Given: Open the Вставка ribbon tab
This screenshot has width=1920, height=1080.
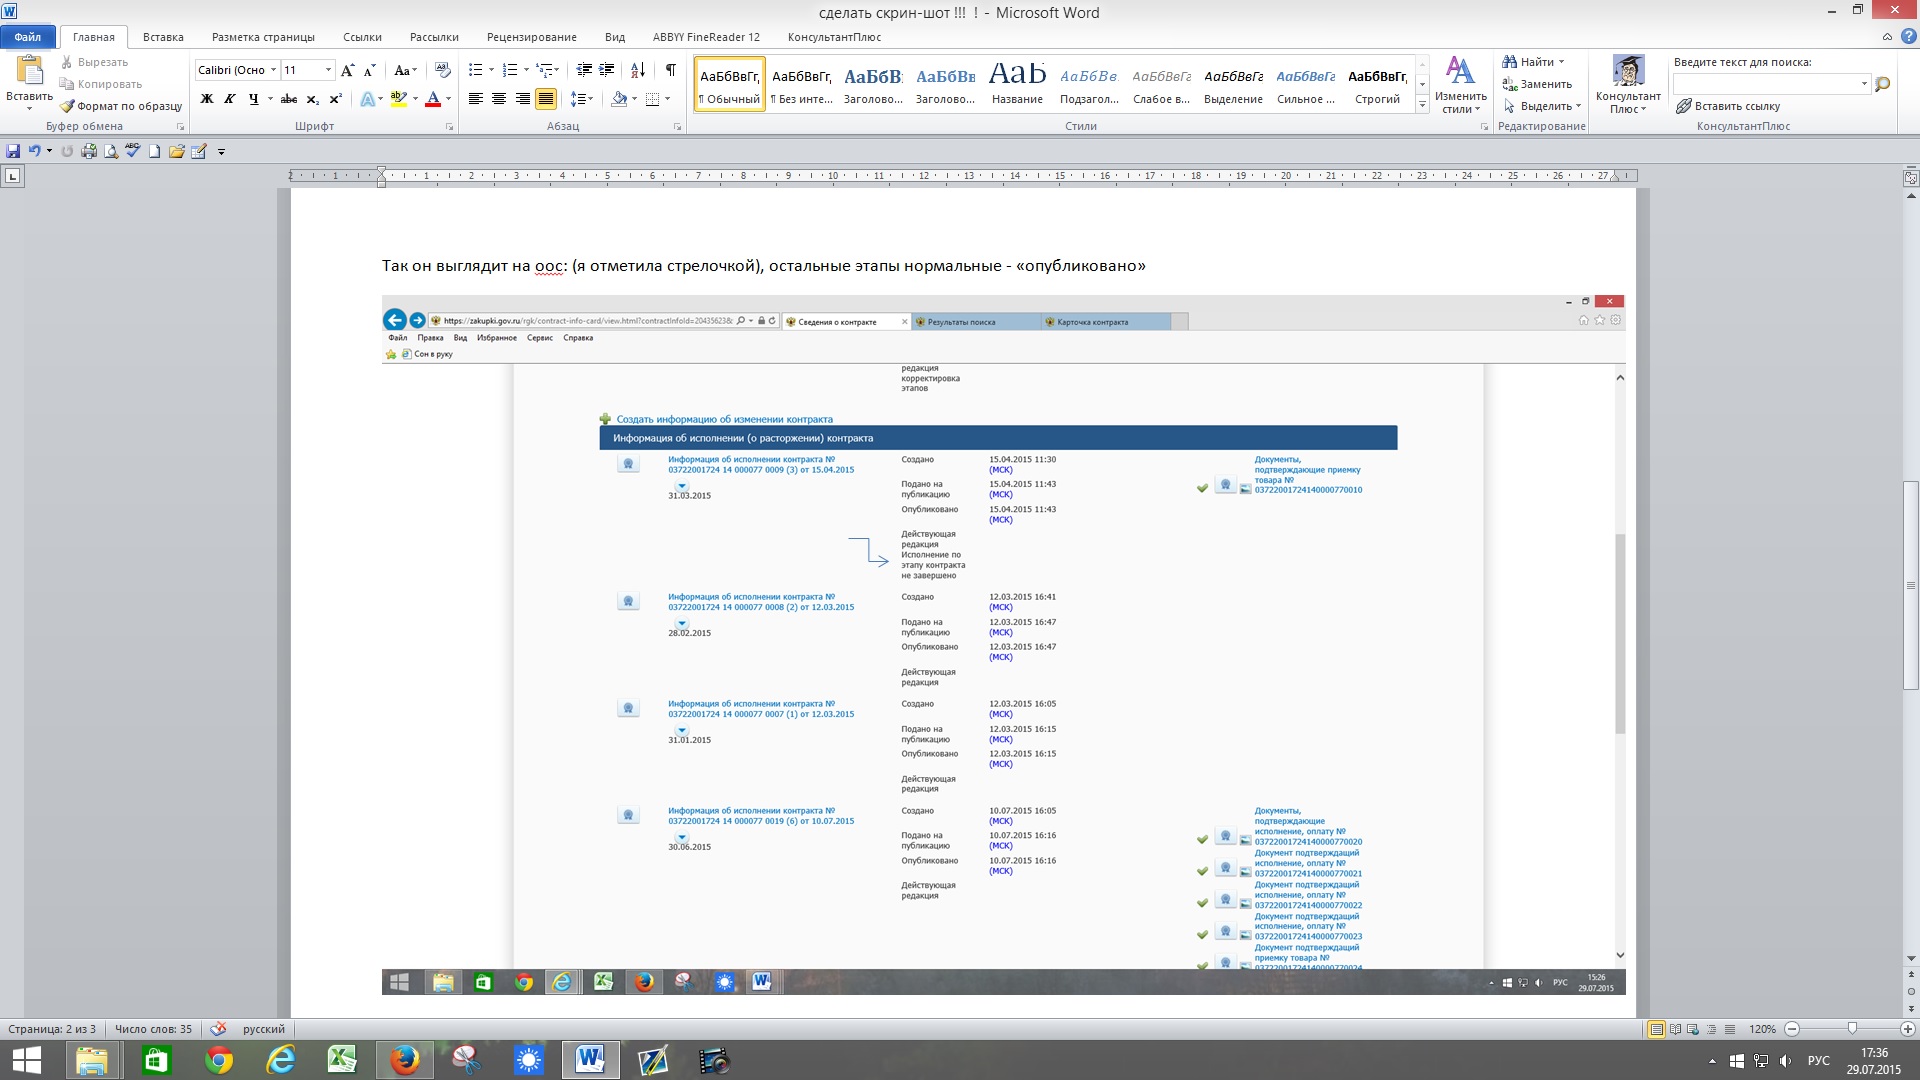Looking at the screenshot, I should pyautogui.click(x=163, y=37).
